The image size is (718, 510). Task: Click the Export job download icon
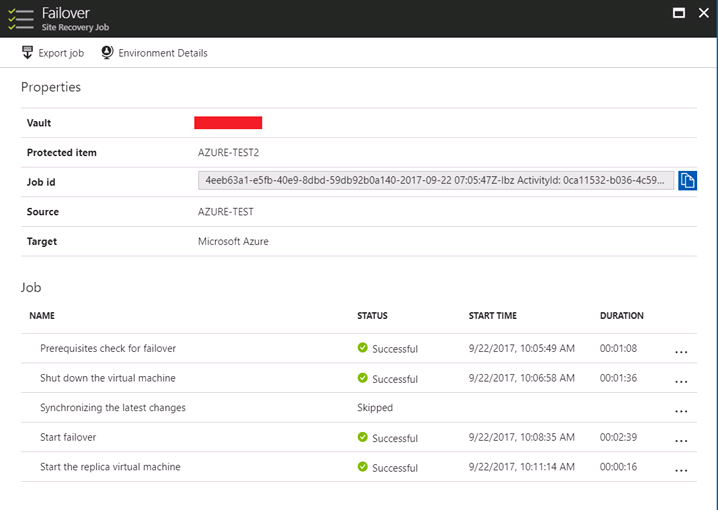point(27,53)
